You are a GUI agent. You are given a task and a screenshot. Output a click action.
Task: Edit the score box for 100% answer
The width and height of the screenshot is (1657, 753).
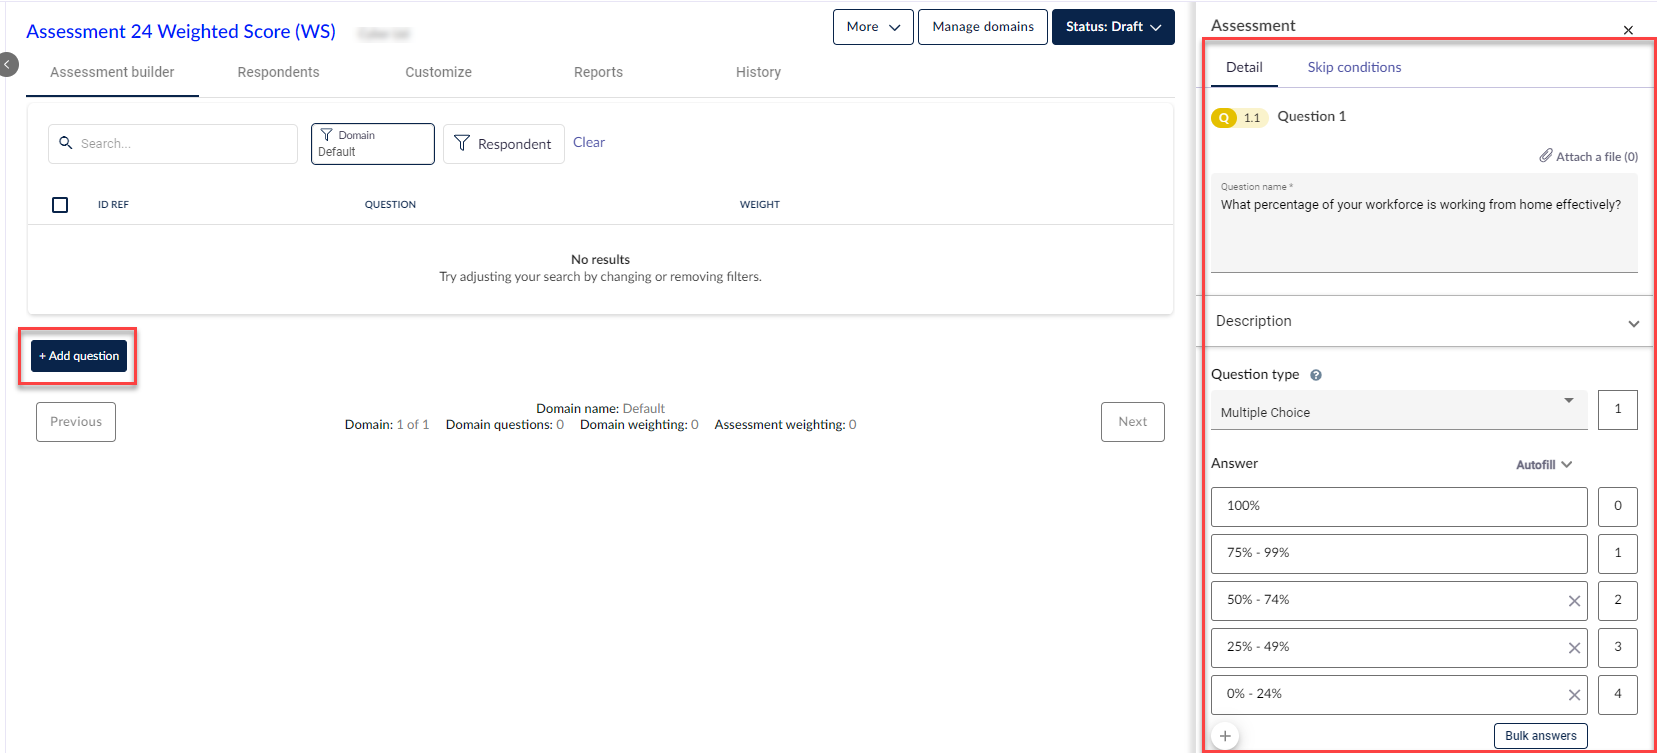click(x=1617, y=507)
